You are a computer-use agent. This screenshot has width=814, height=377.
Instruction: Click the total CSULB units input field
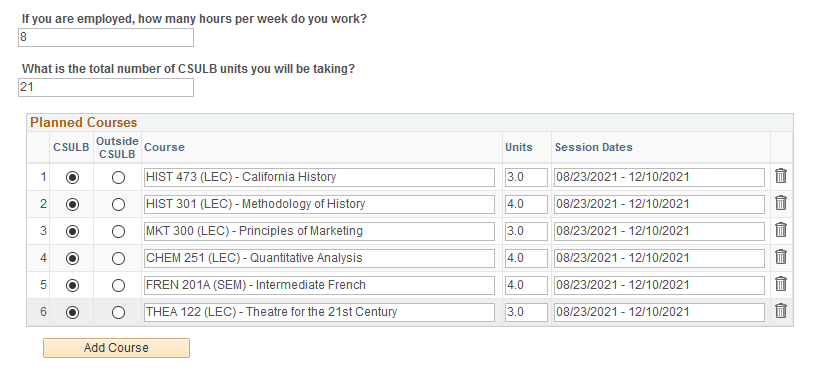click(x=106, y=87)
